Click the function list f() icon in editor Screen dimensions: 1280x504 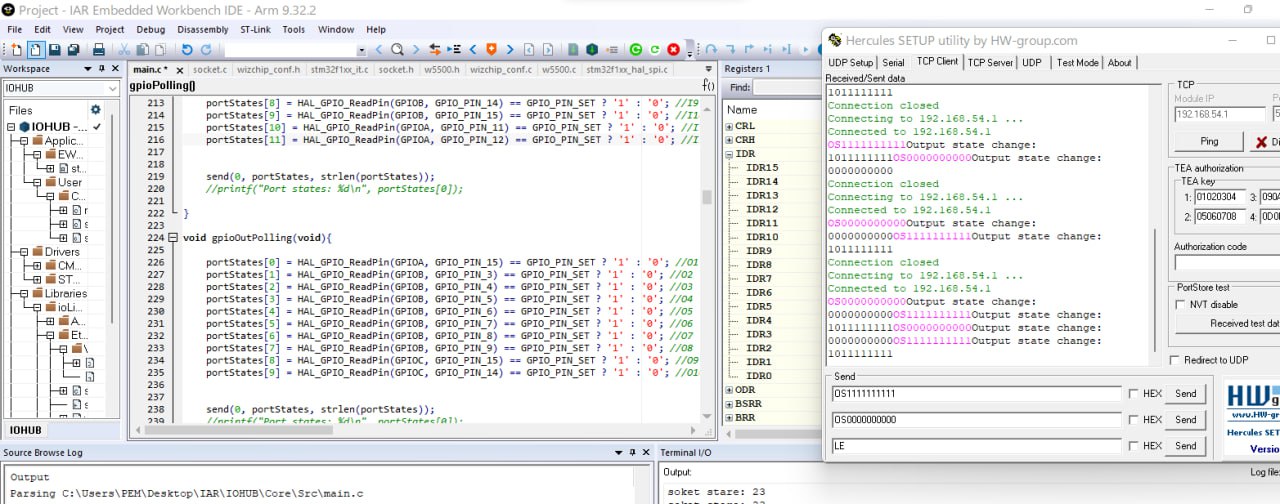point(709,86)
